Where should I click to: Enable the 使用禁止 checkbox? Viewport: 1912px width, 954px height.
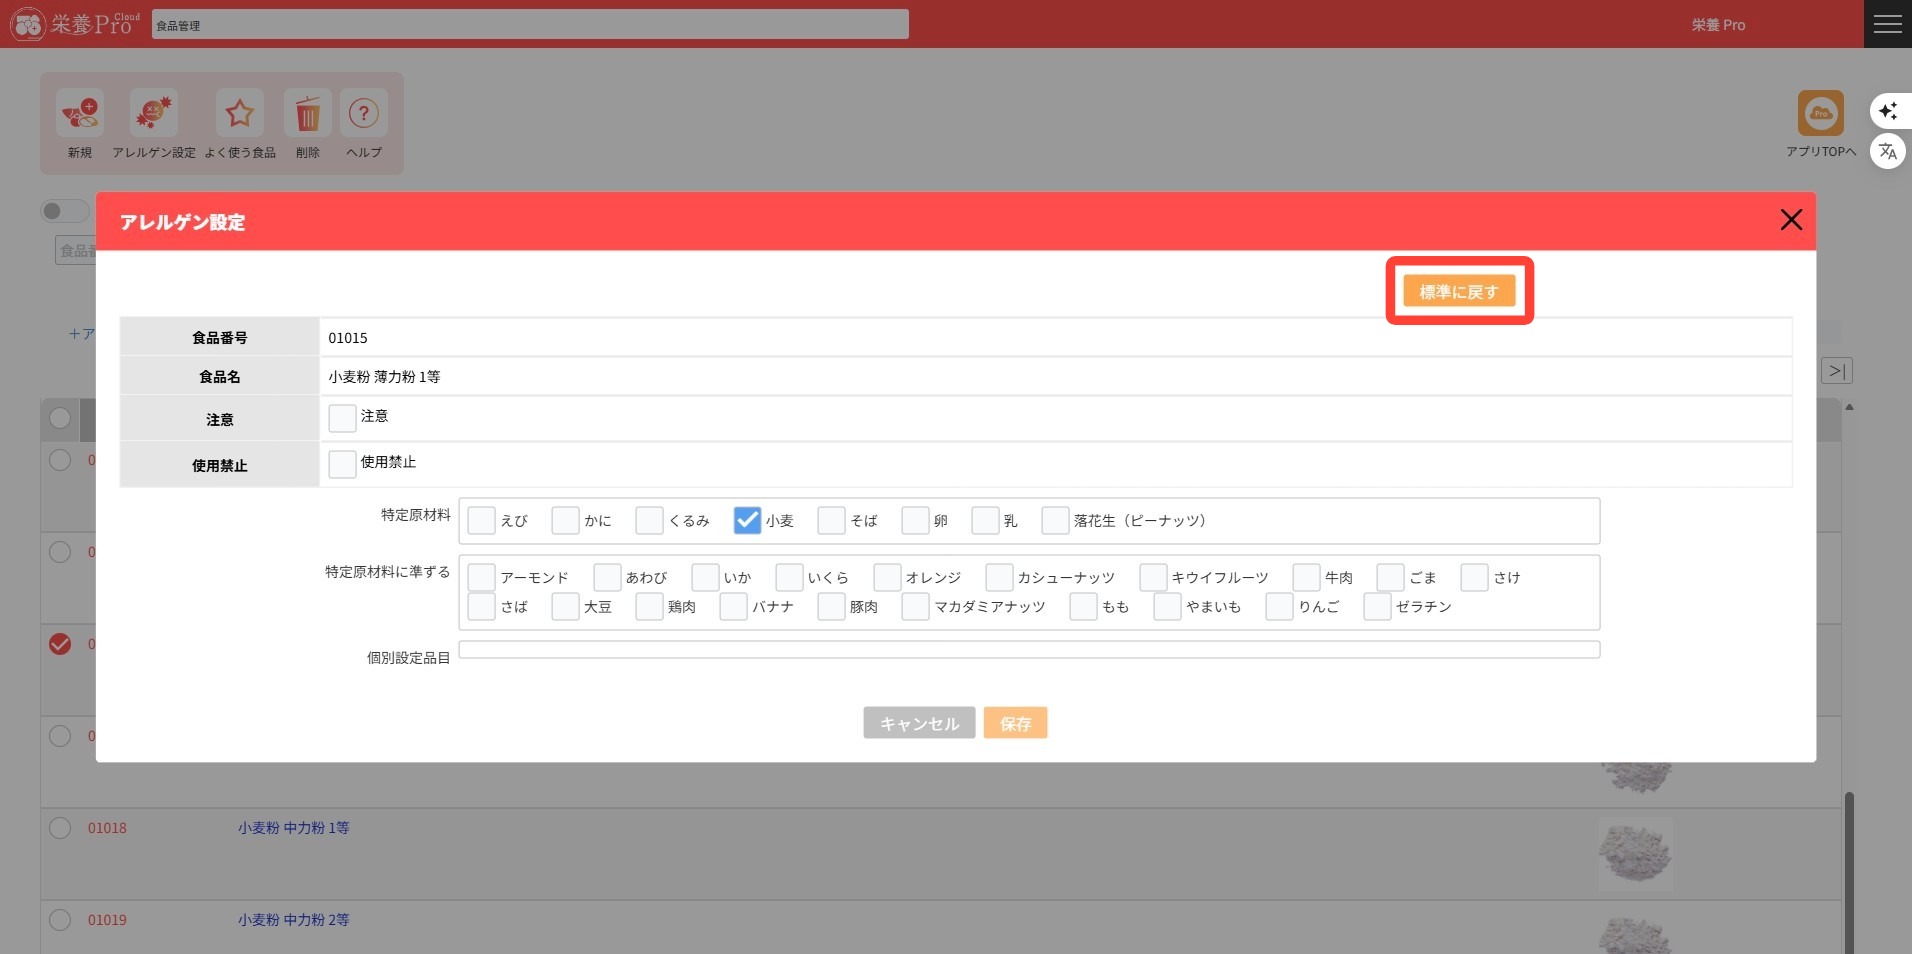tap(343, 464)
